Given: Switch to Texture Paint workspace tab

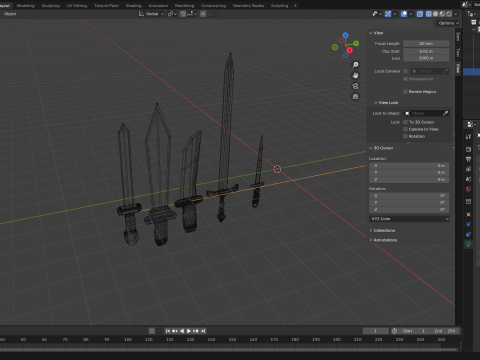Looking at the screenshot, I should pyautogui.click(x=106, y=6).
